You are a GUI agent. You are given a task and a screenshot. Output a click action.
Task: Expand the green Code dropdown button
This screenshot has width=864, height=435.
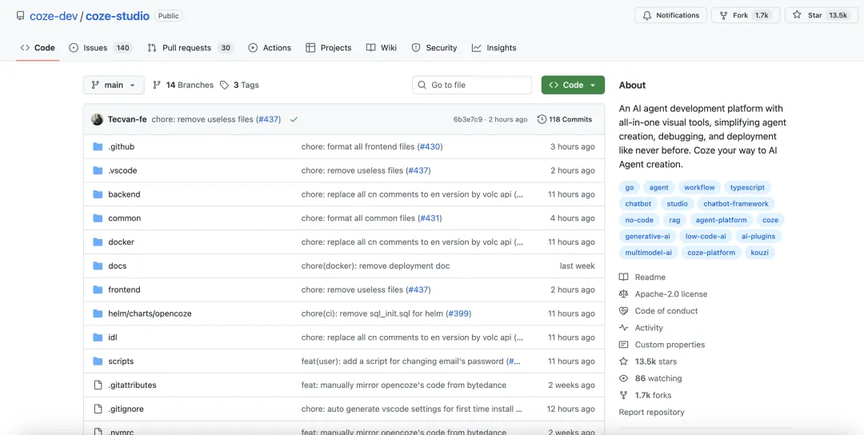573,85
